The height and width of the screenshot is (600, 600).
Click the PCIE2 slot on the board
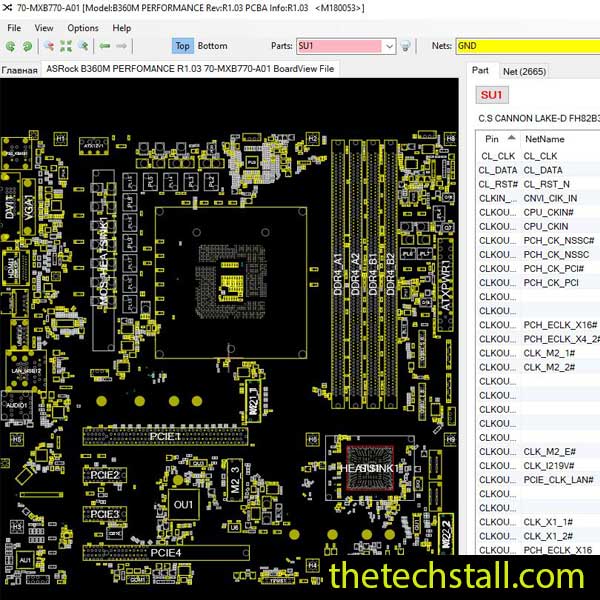click(104, 475)
